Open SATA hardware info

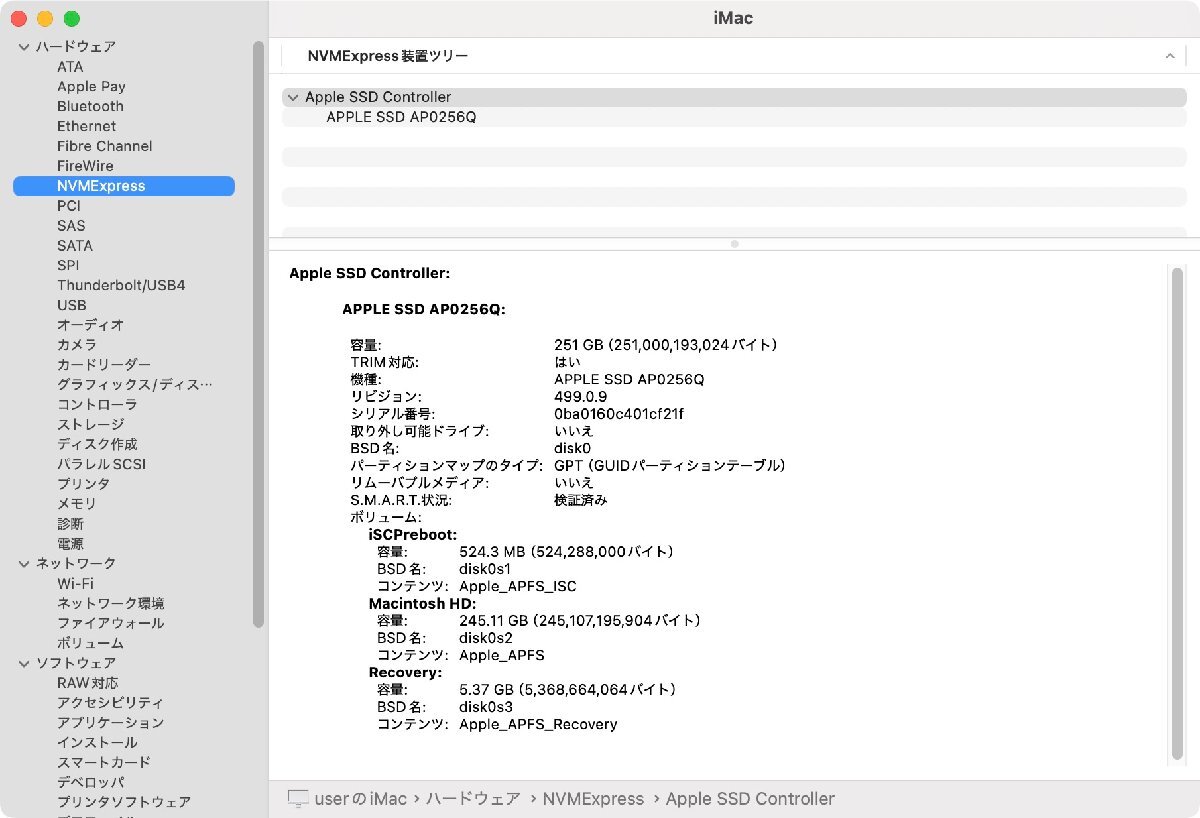(x=75, y=245)
